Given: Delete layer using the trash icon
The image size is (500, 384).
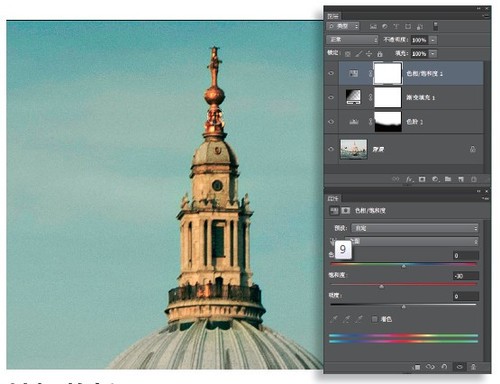Looking at the screenshot, I should tap(474, 179).
